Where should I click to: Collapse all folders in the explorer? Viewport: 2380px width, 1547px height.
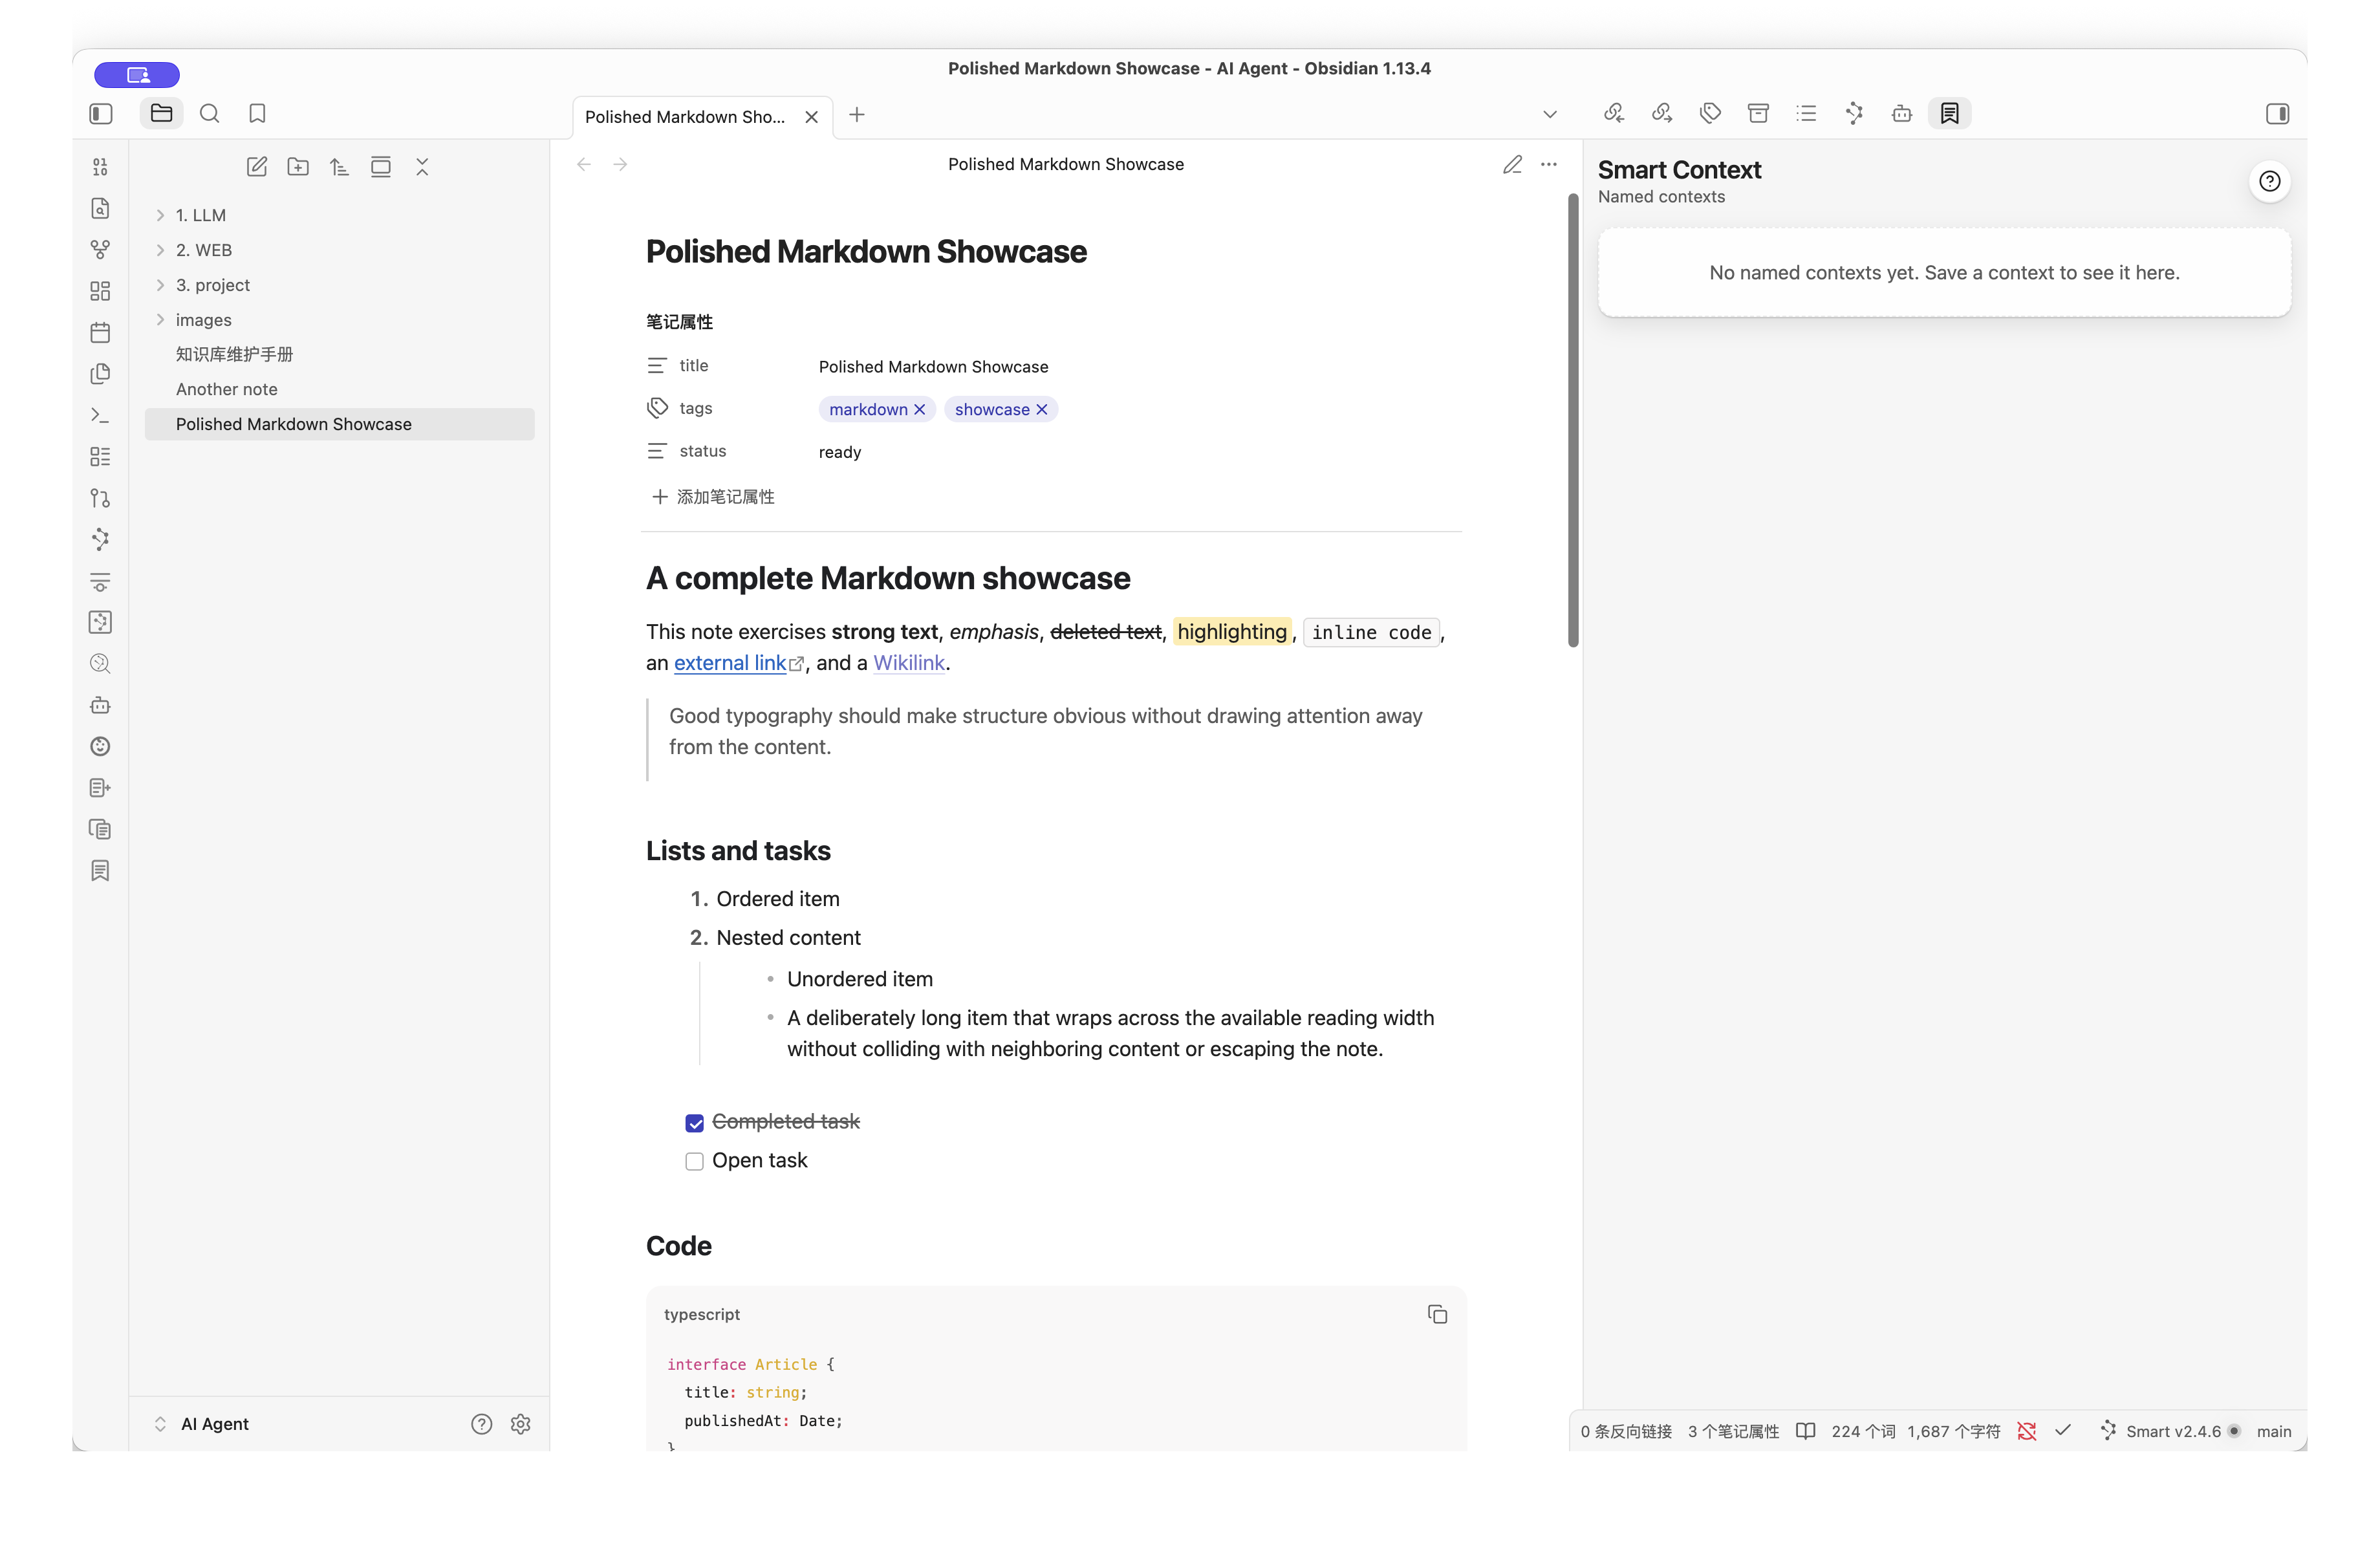422,167
